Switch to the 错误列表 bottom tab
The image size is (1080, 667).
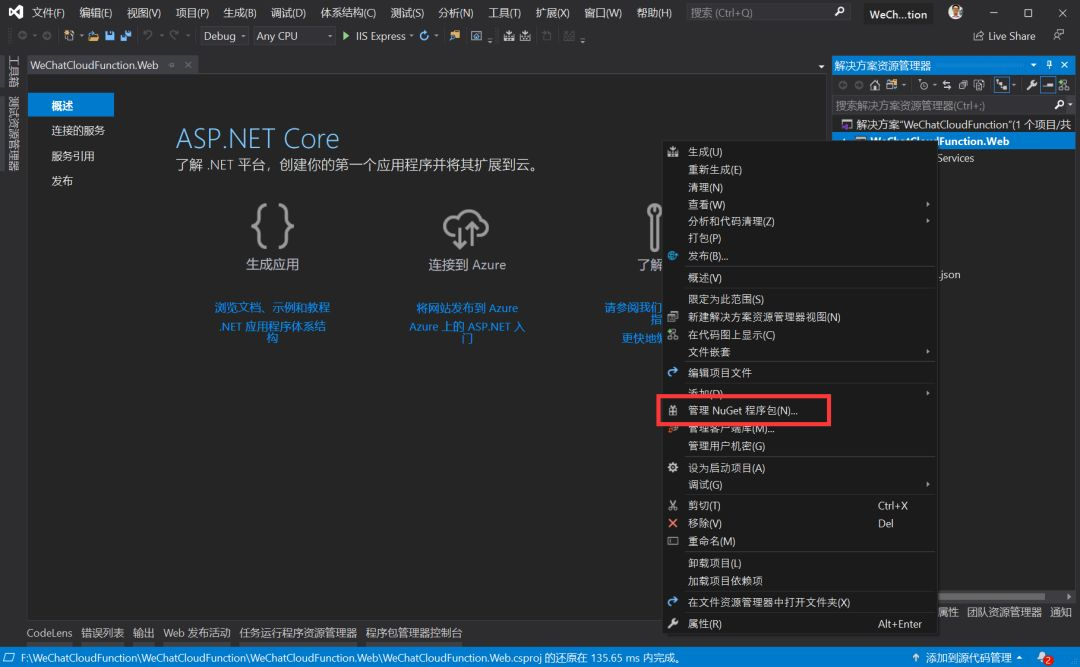point(103,633)
